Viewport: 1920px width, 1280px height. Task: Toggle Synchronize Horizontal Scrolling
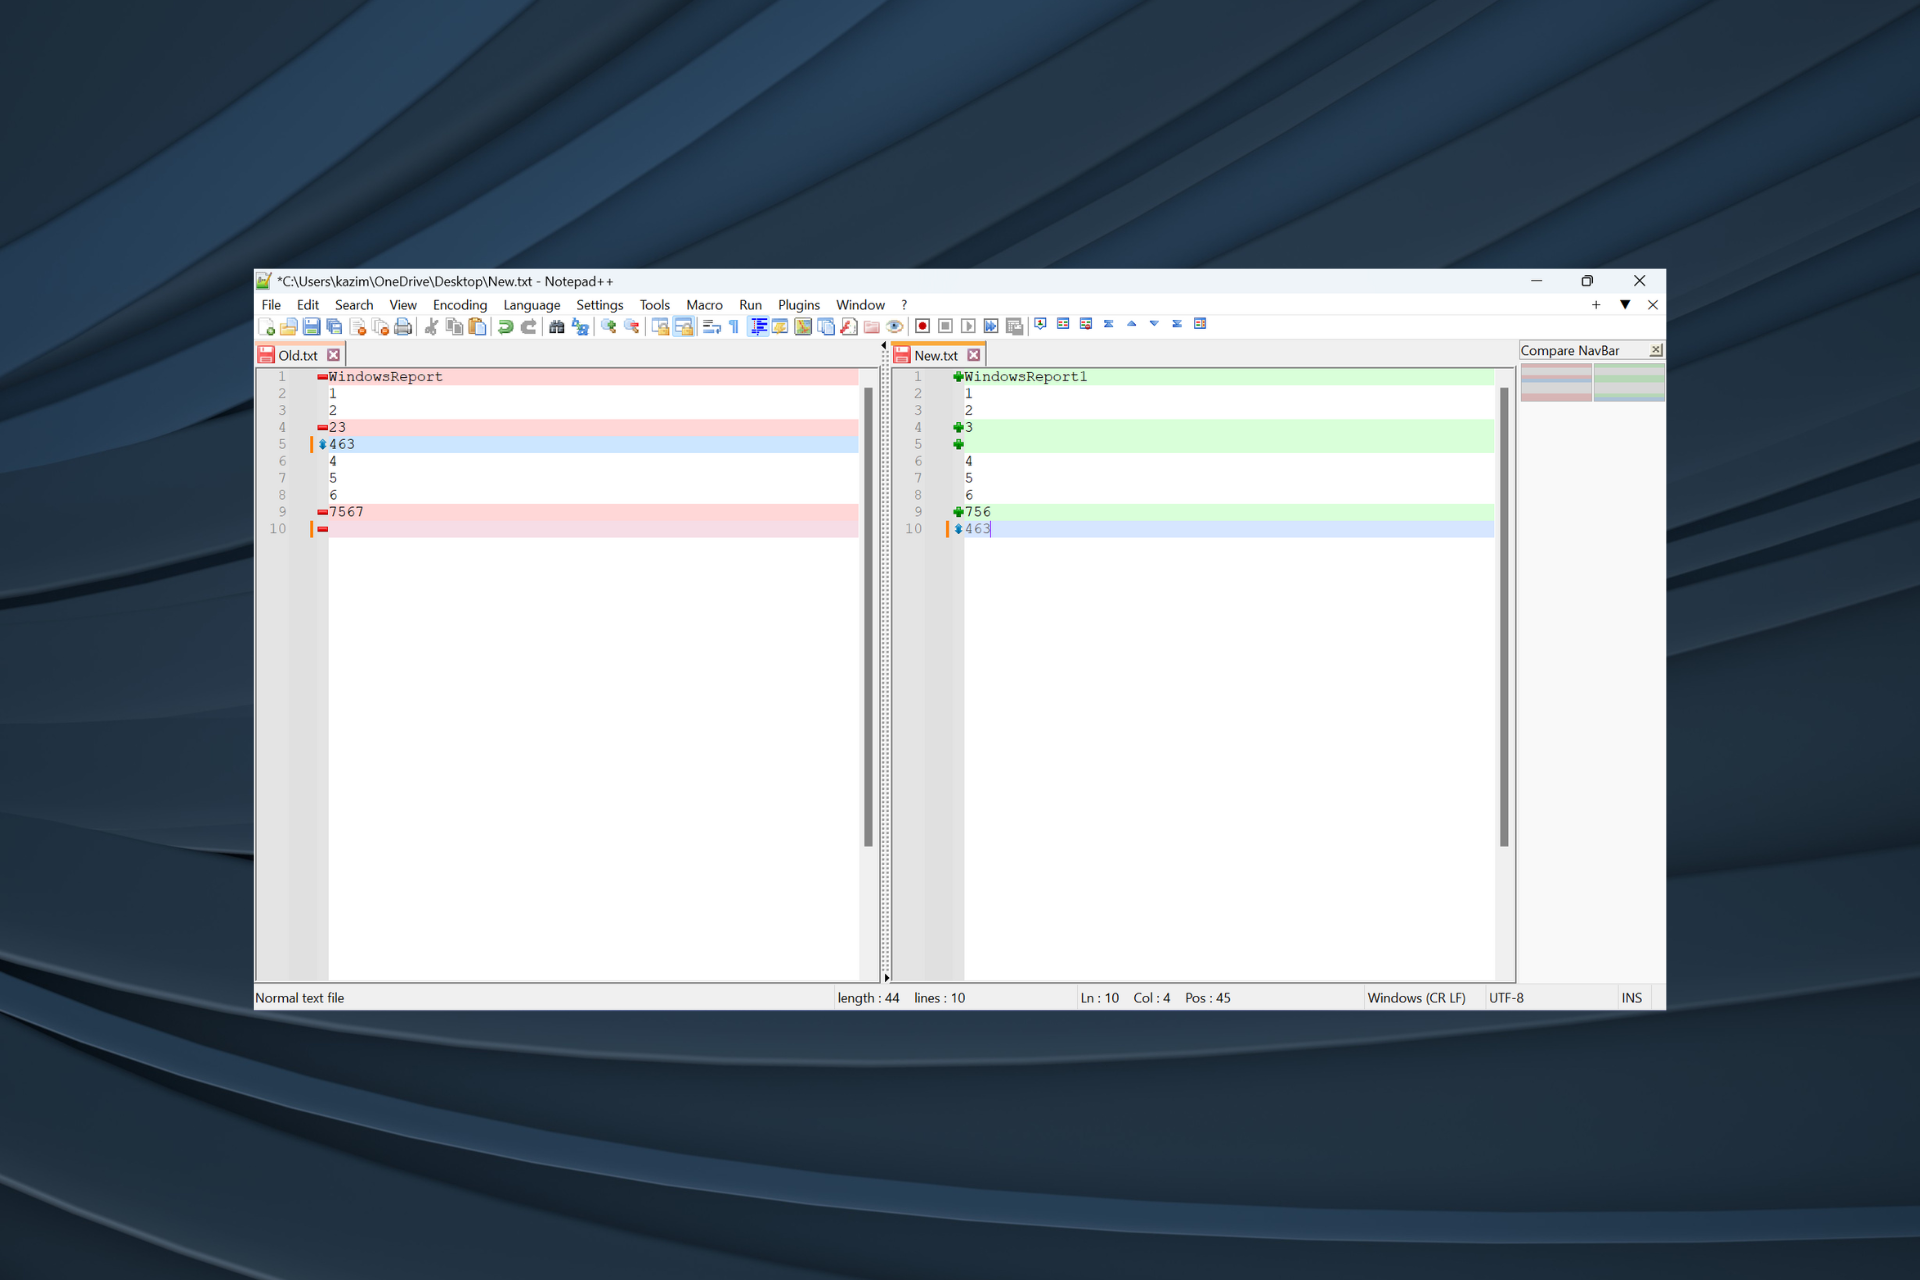pyautogui.click(x=684, y=326)
